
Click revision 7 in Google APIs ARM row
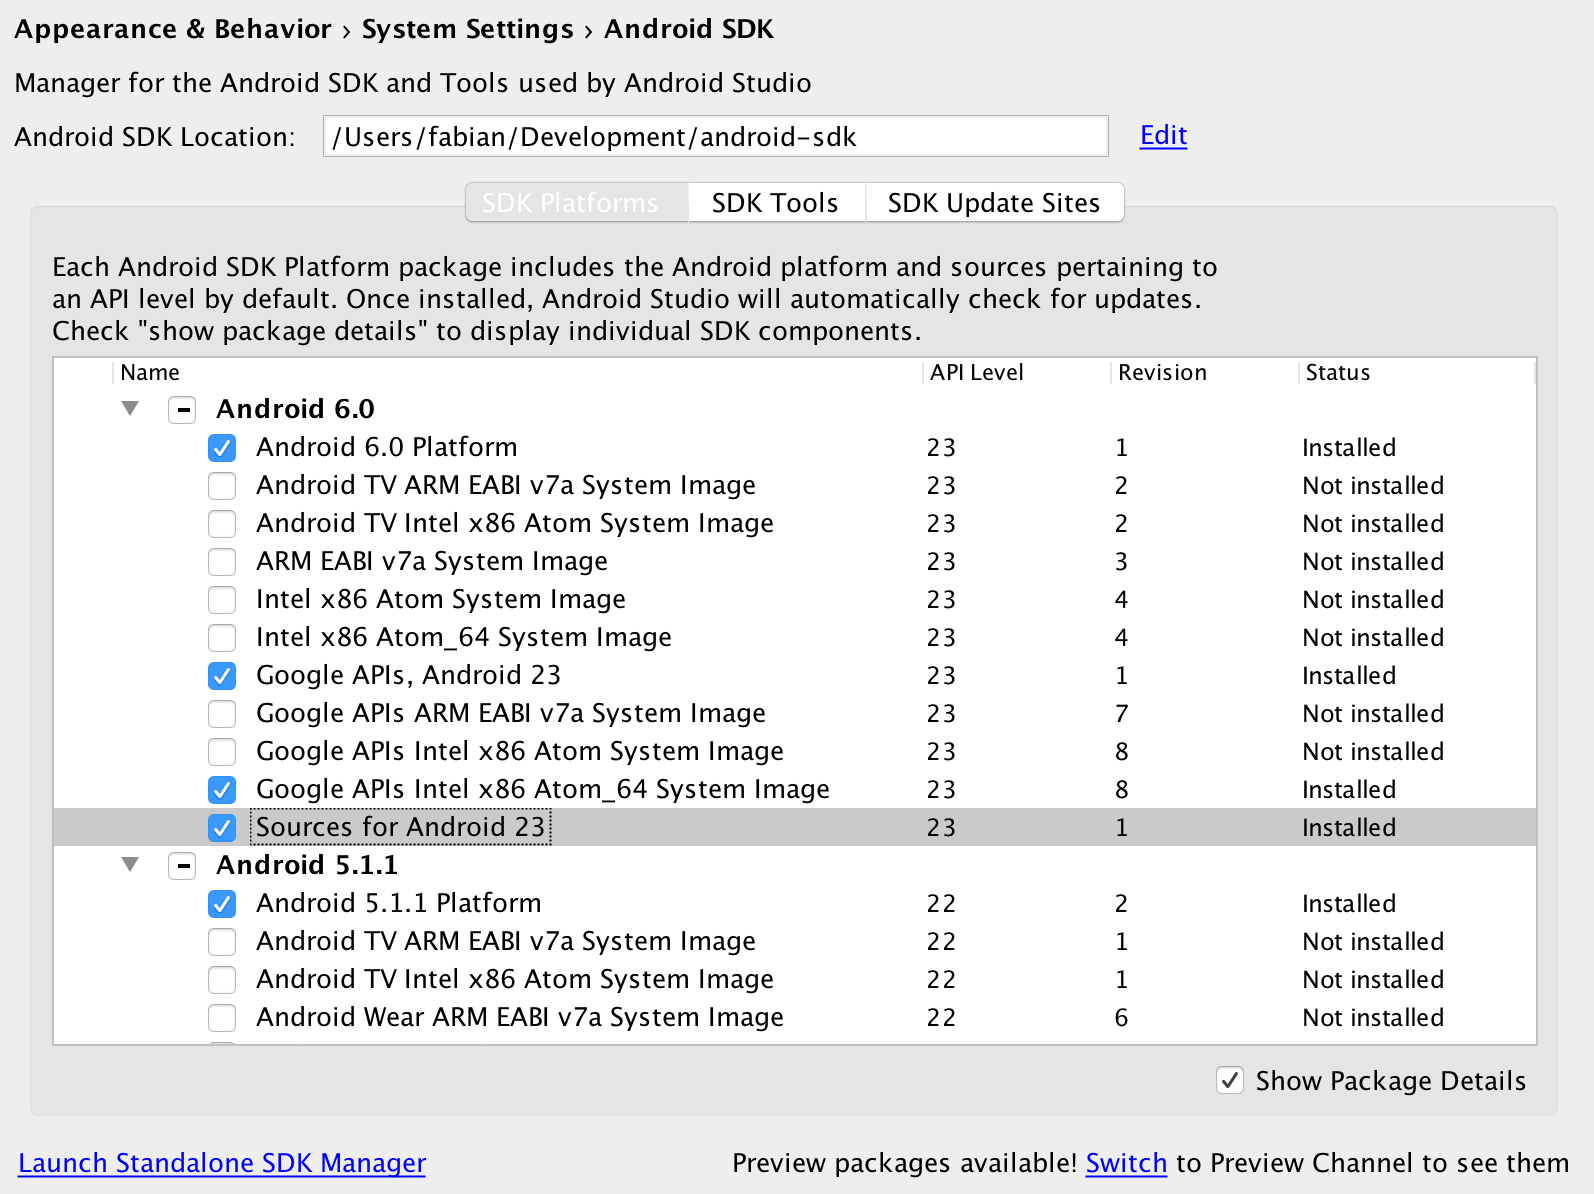tap(1122, 714)
